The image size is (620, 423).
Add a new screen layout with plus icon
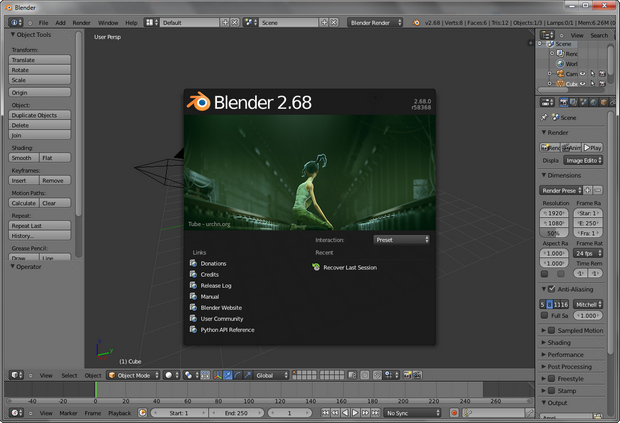coord(225,23)
